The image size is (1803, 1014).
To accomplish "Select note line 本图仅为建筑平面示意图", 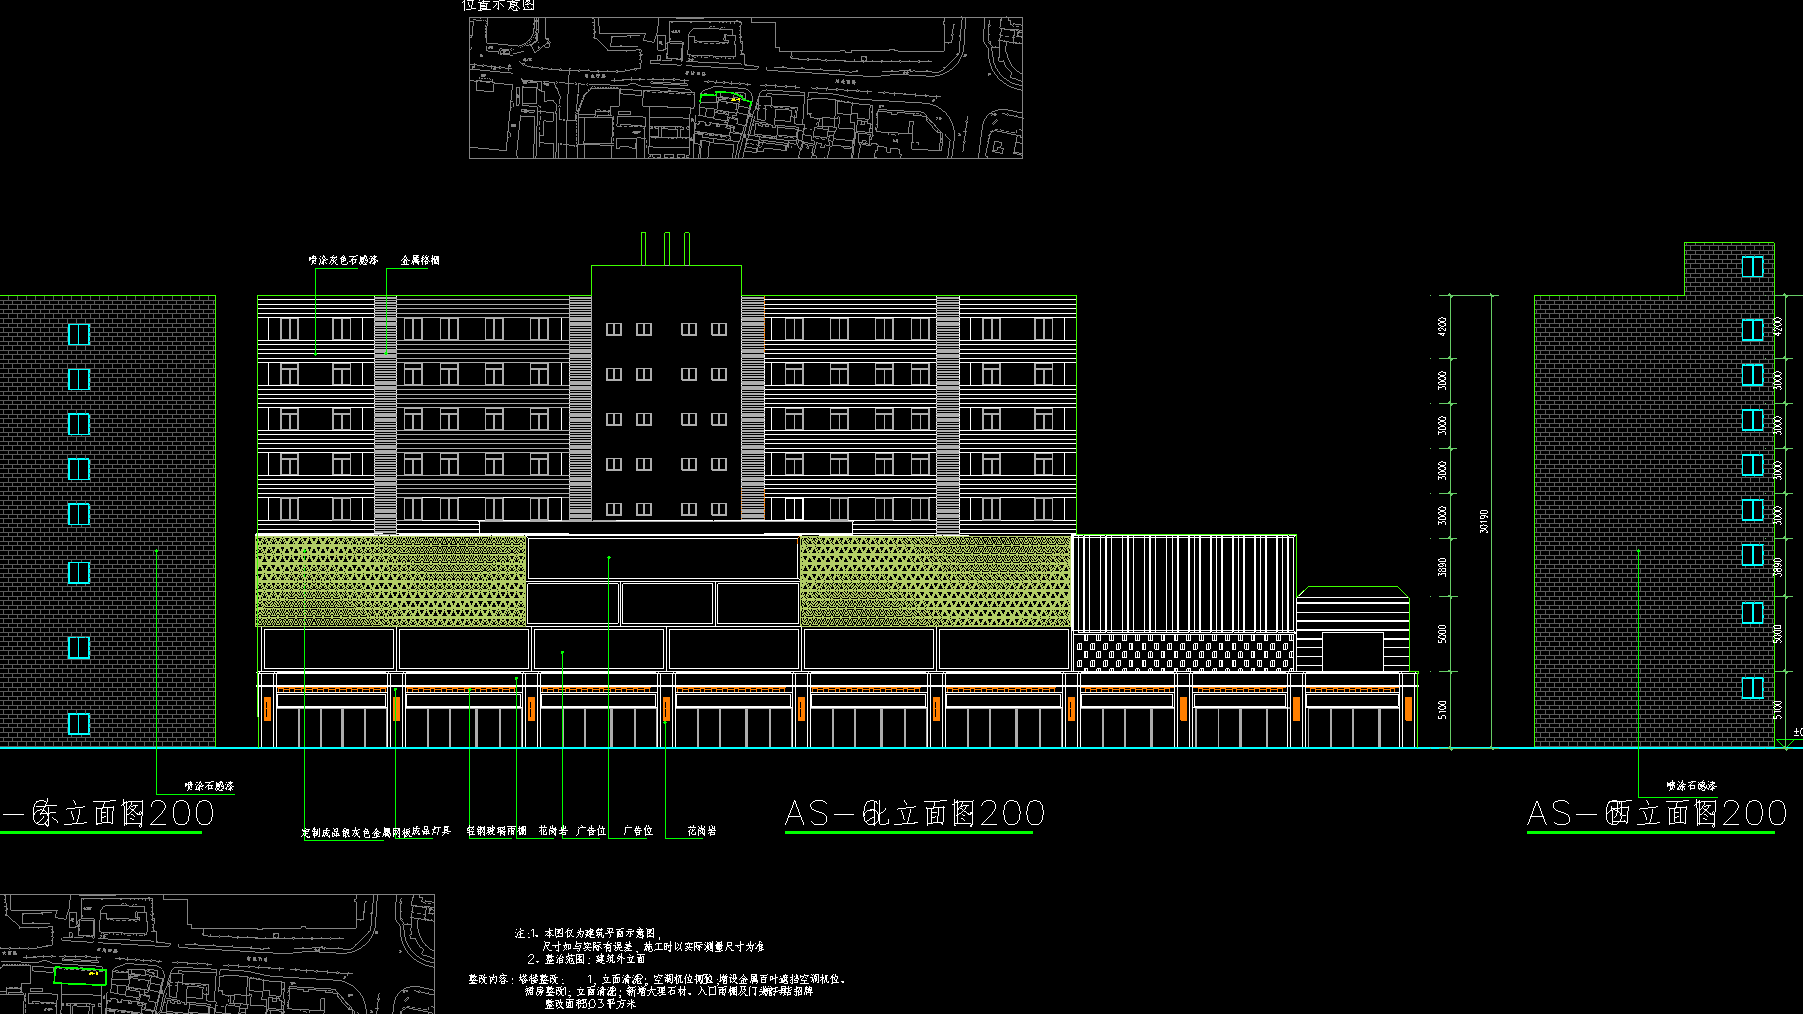I will click(602, 933).
